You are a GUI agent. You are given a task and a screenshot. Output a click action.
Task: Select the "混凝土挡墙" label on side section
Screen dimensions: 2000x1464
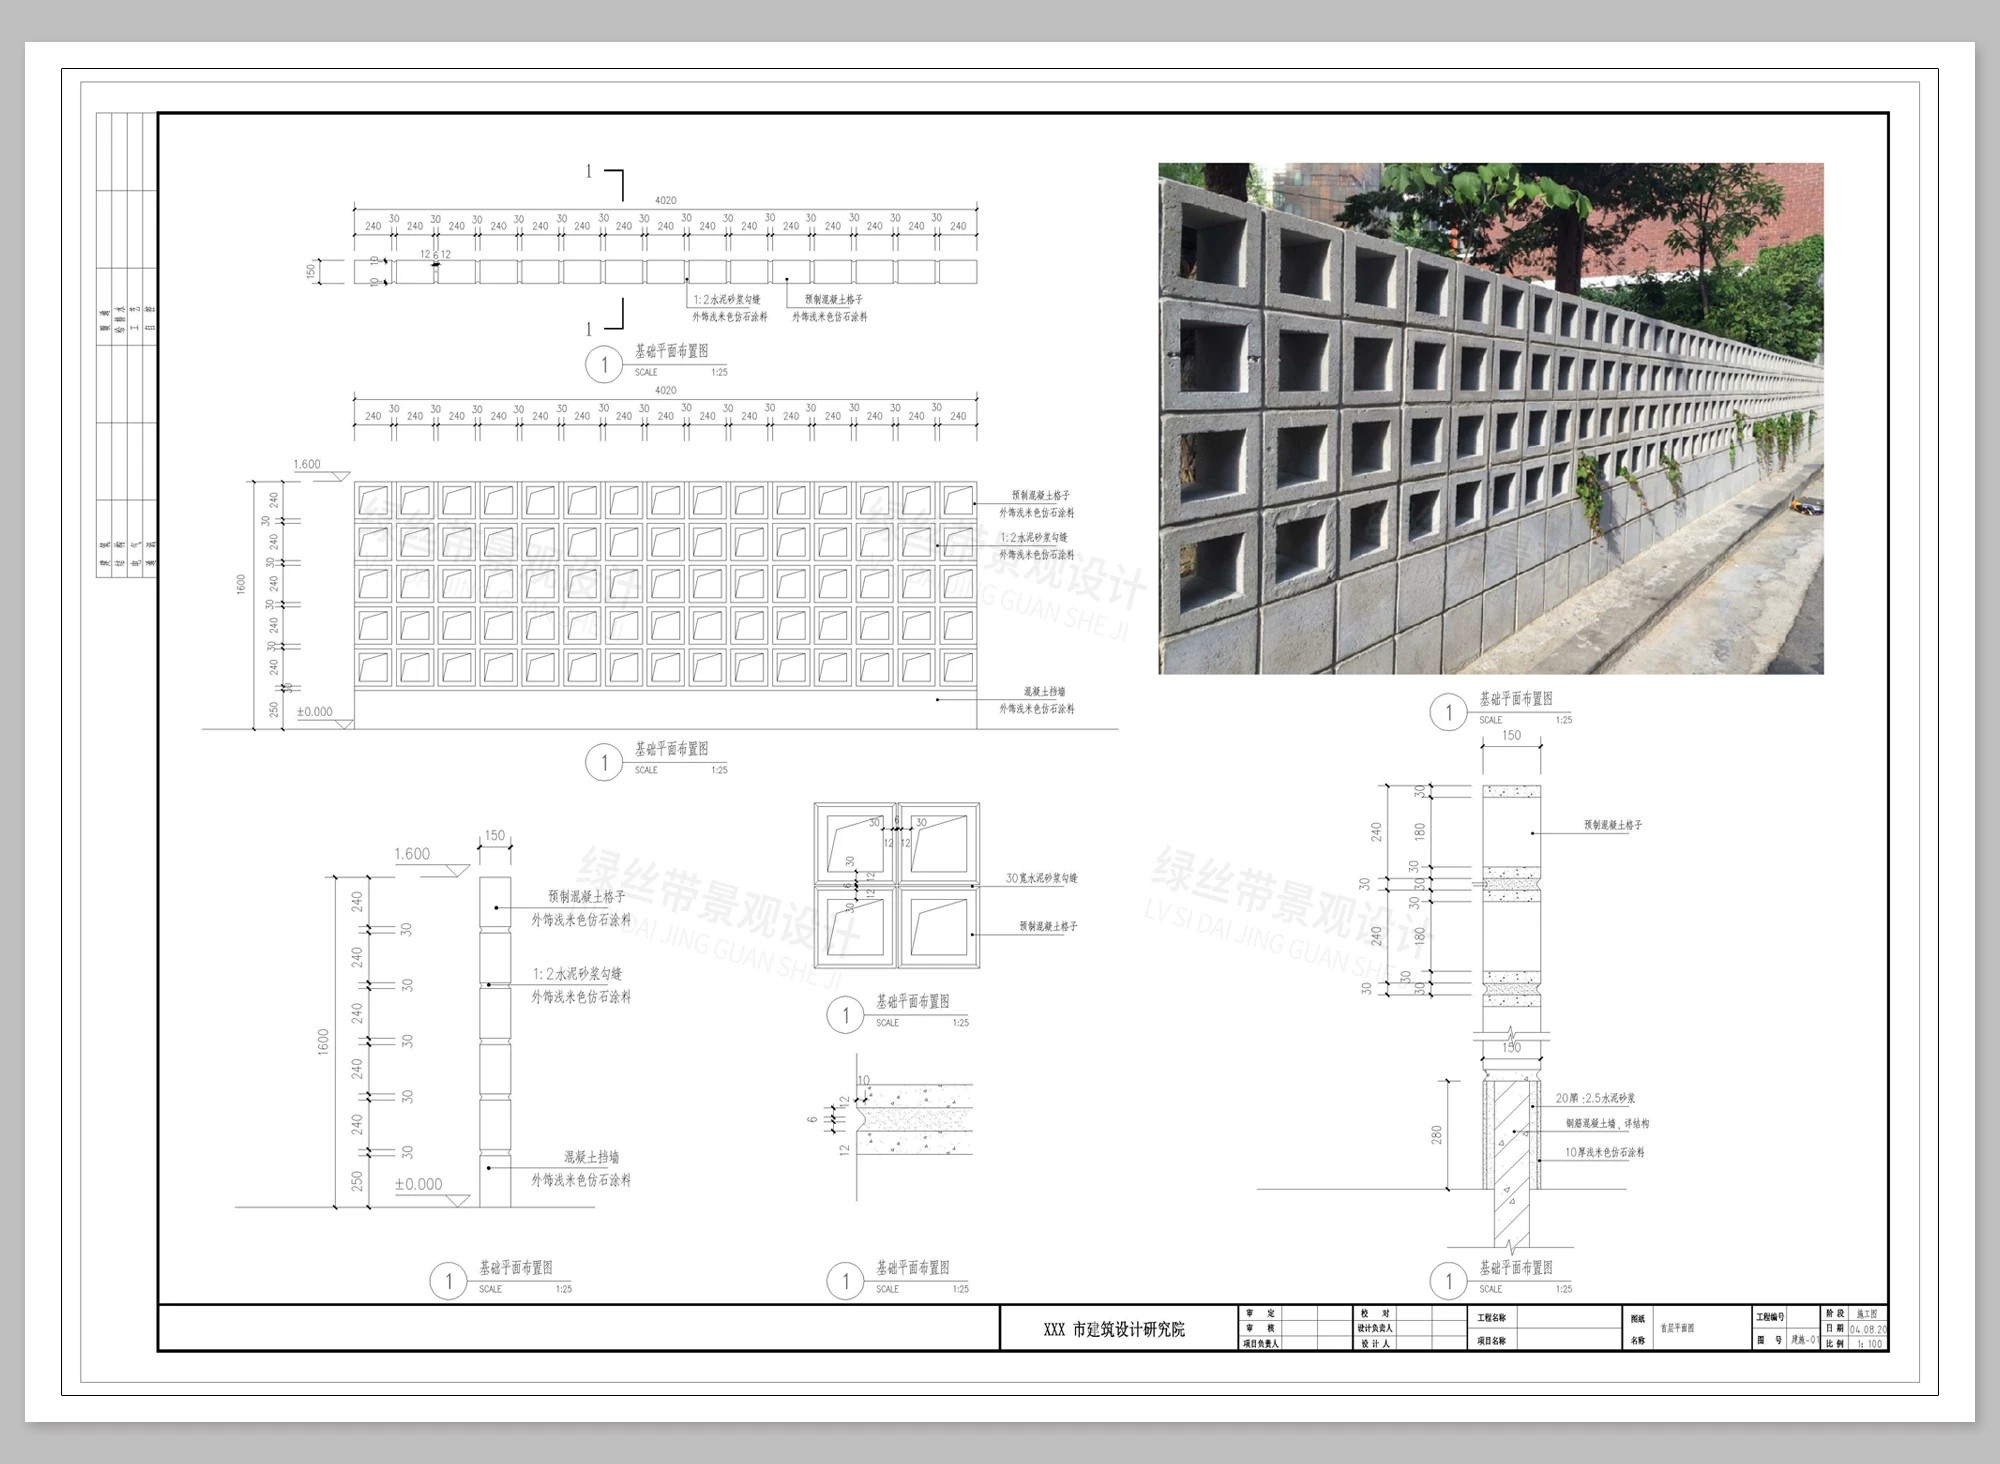tap(591, 1157)
